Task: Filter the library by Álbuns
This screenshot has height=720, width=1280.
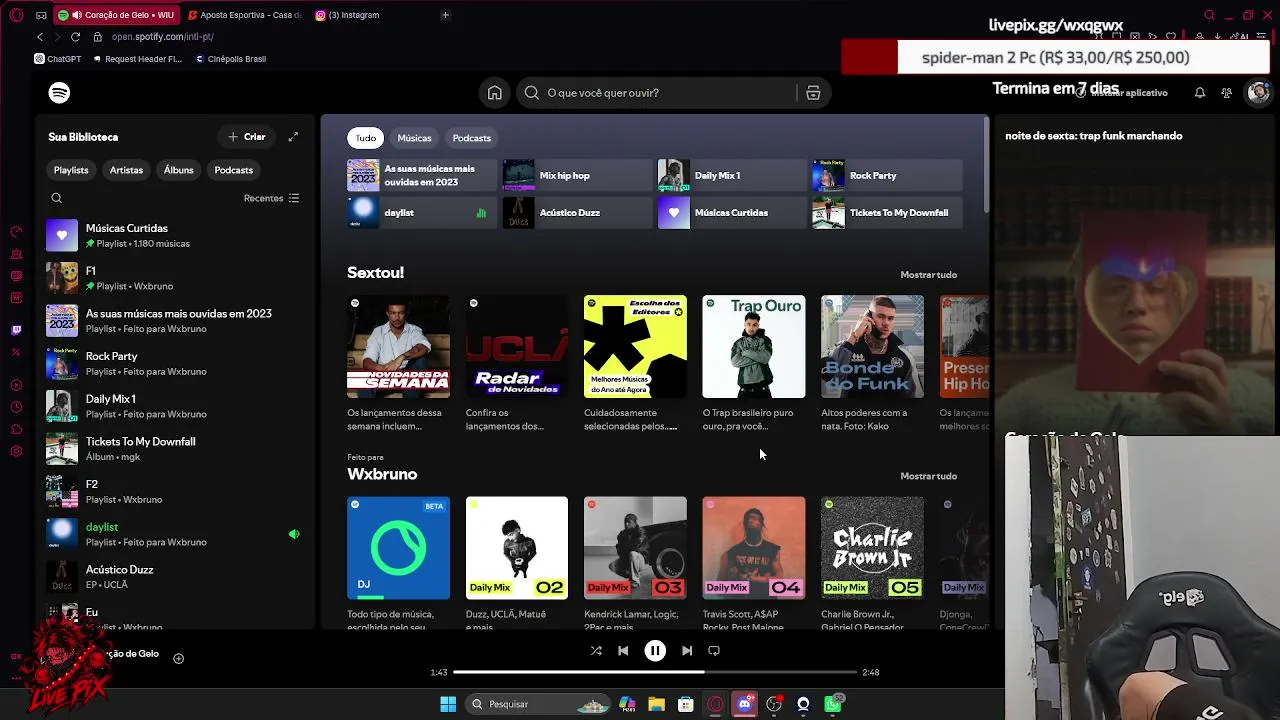Action: coord(179,170)
